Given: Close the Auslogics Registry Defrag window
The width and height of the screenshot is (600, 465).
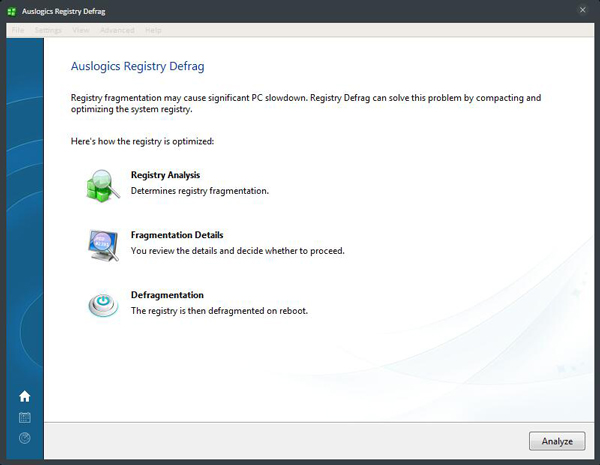Looking at the screenshot, I should (582, 10).
